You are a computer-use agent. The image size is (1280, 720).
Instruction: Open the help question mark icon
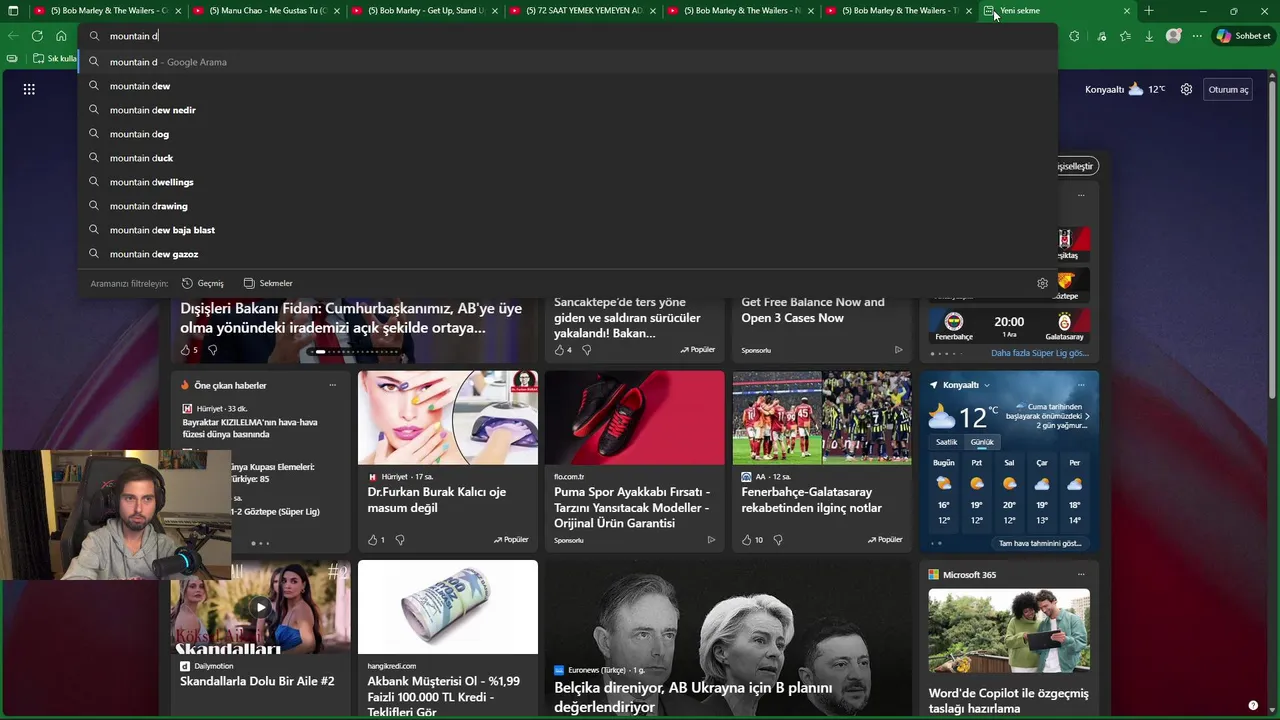coord(1253,705)
